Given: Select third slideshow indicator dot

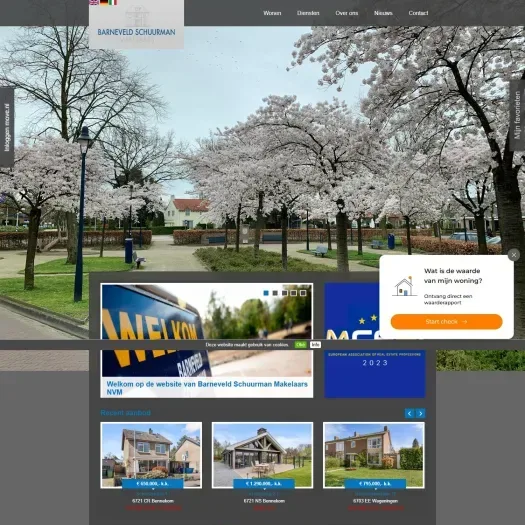Looking at the screenshot, I should point(285,293).
